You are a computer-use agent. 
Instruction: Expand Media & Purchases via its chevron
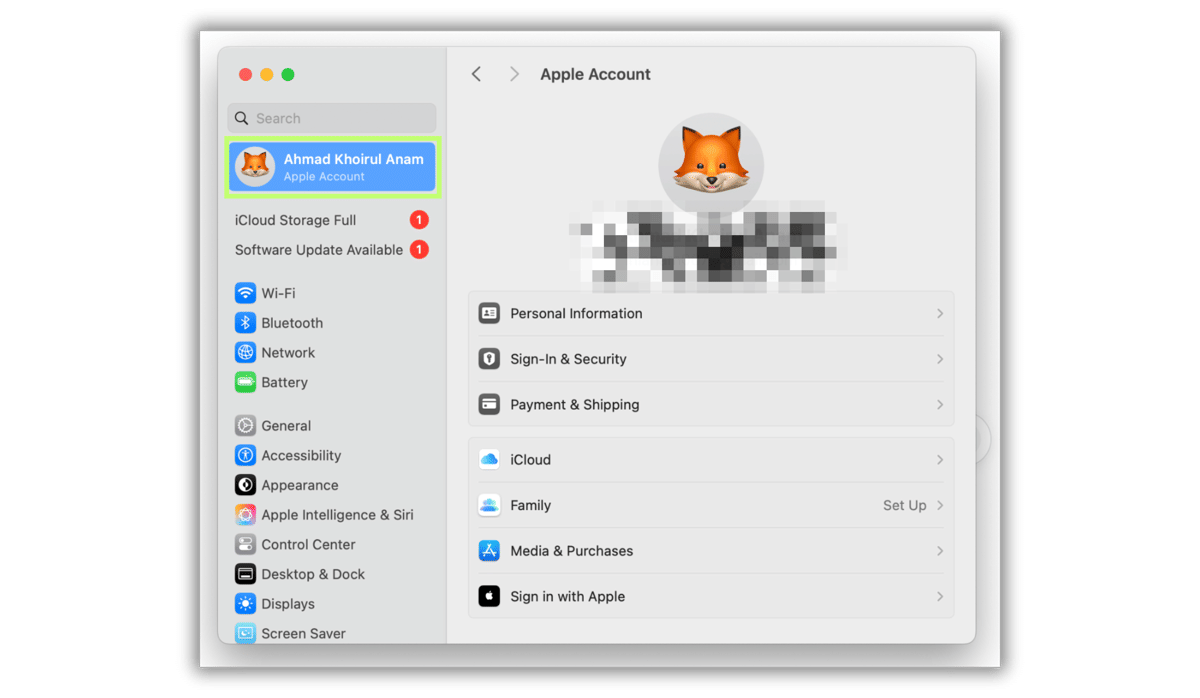click(x=940, y=551)
